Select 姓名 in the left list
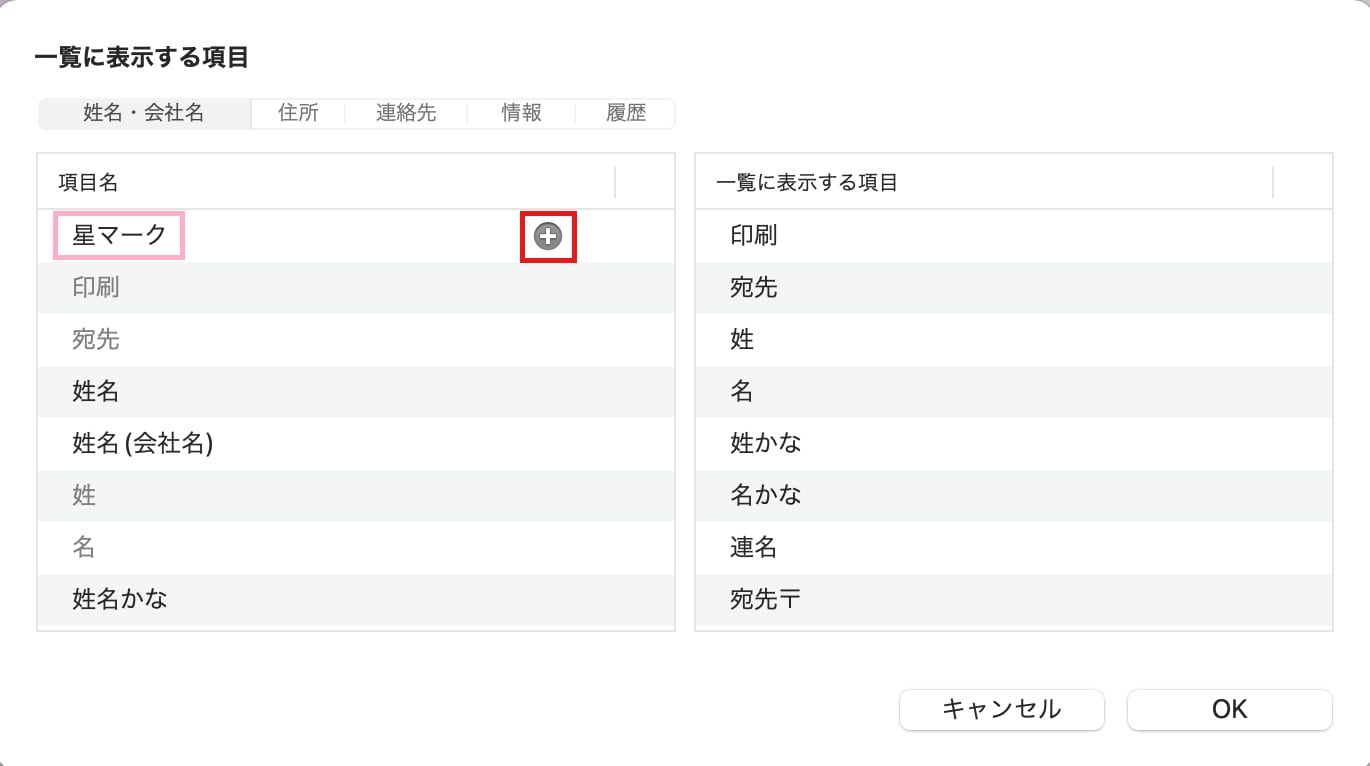Image resolution: width=1370 pixels, height=766 pixels. point(356,392)
